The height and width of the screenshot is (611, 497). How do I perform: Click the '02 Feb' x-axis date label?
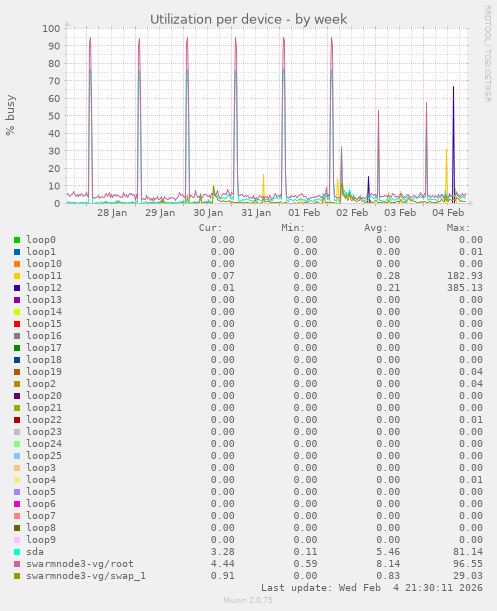pos(352,213)
